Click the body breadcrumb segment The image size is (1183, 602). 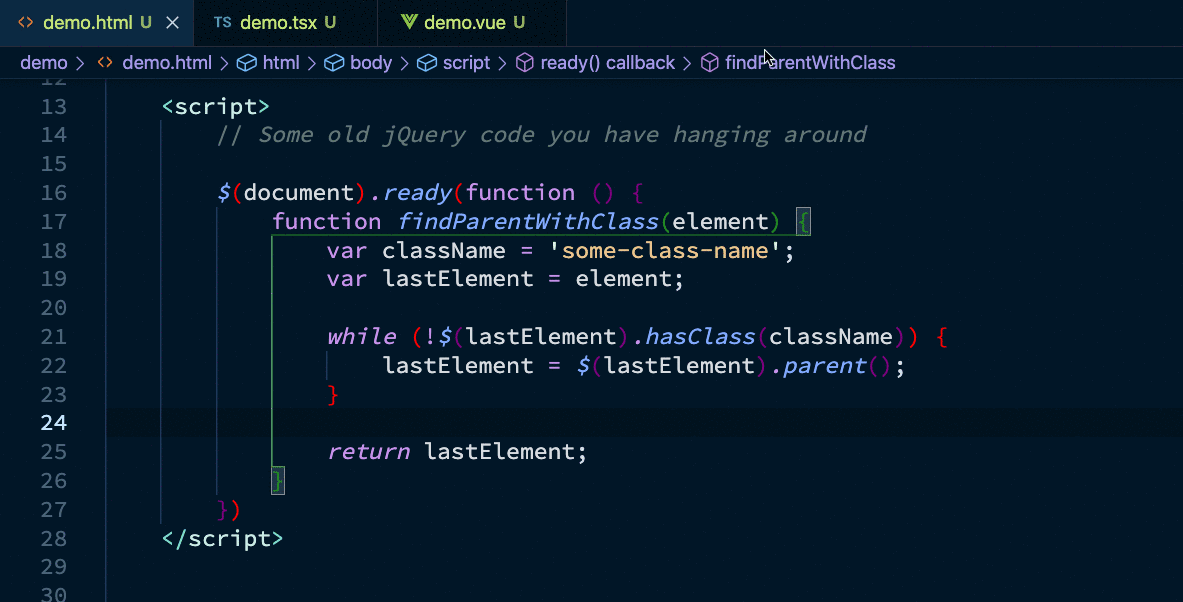click(370, 63)
